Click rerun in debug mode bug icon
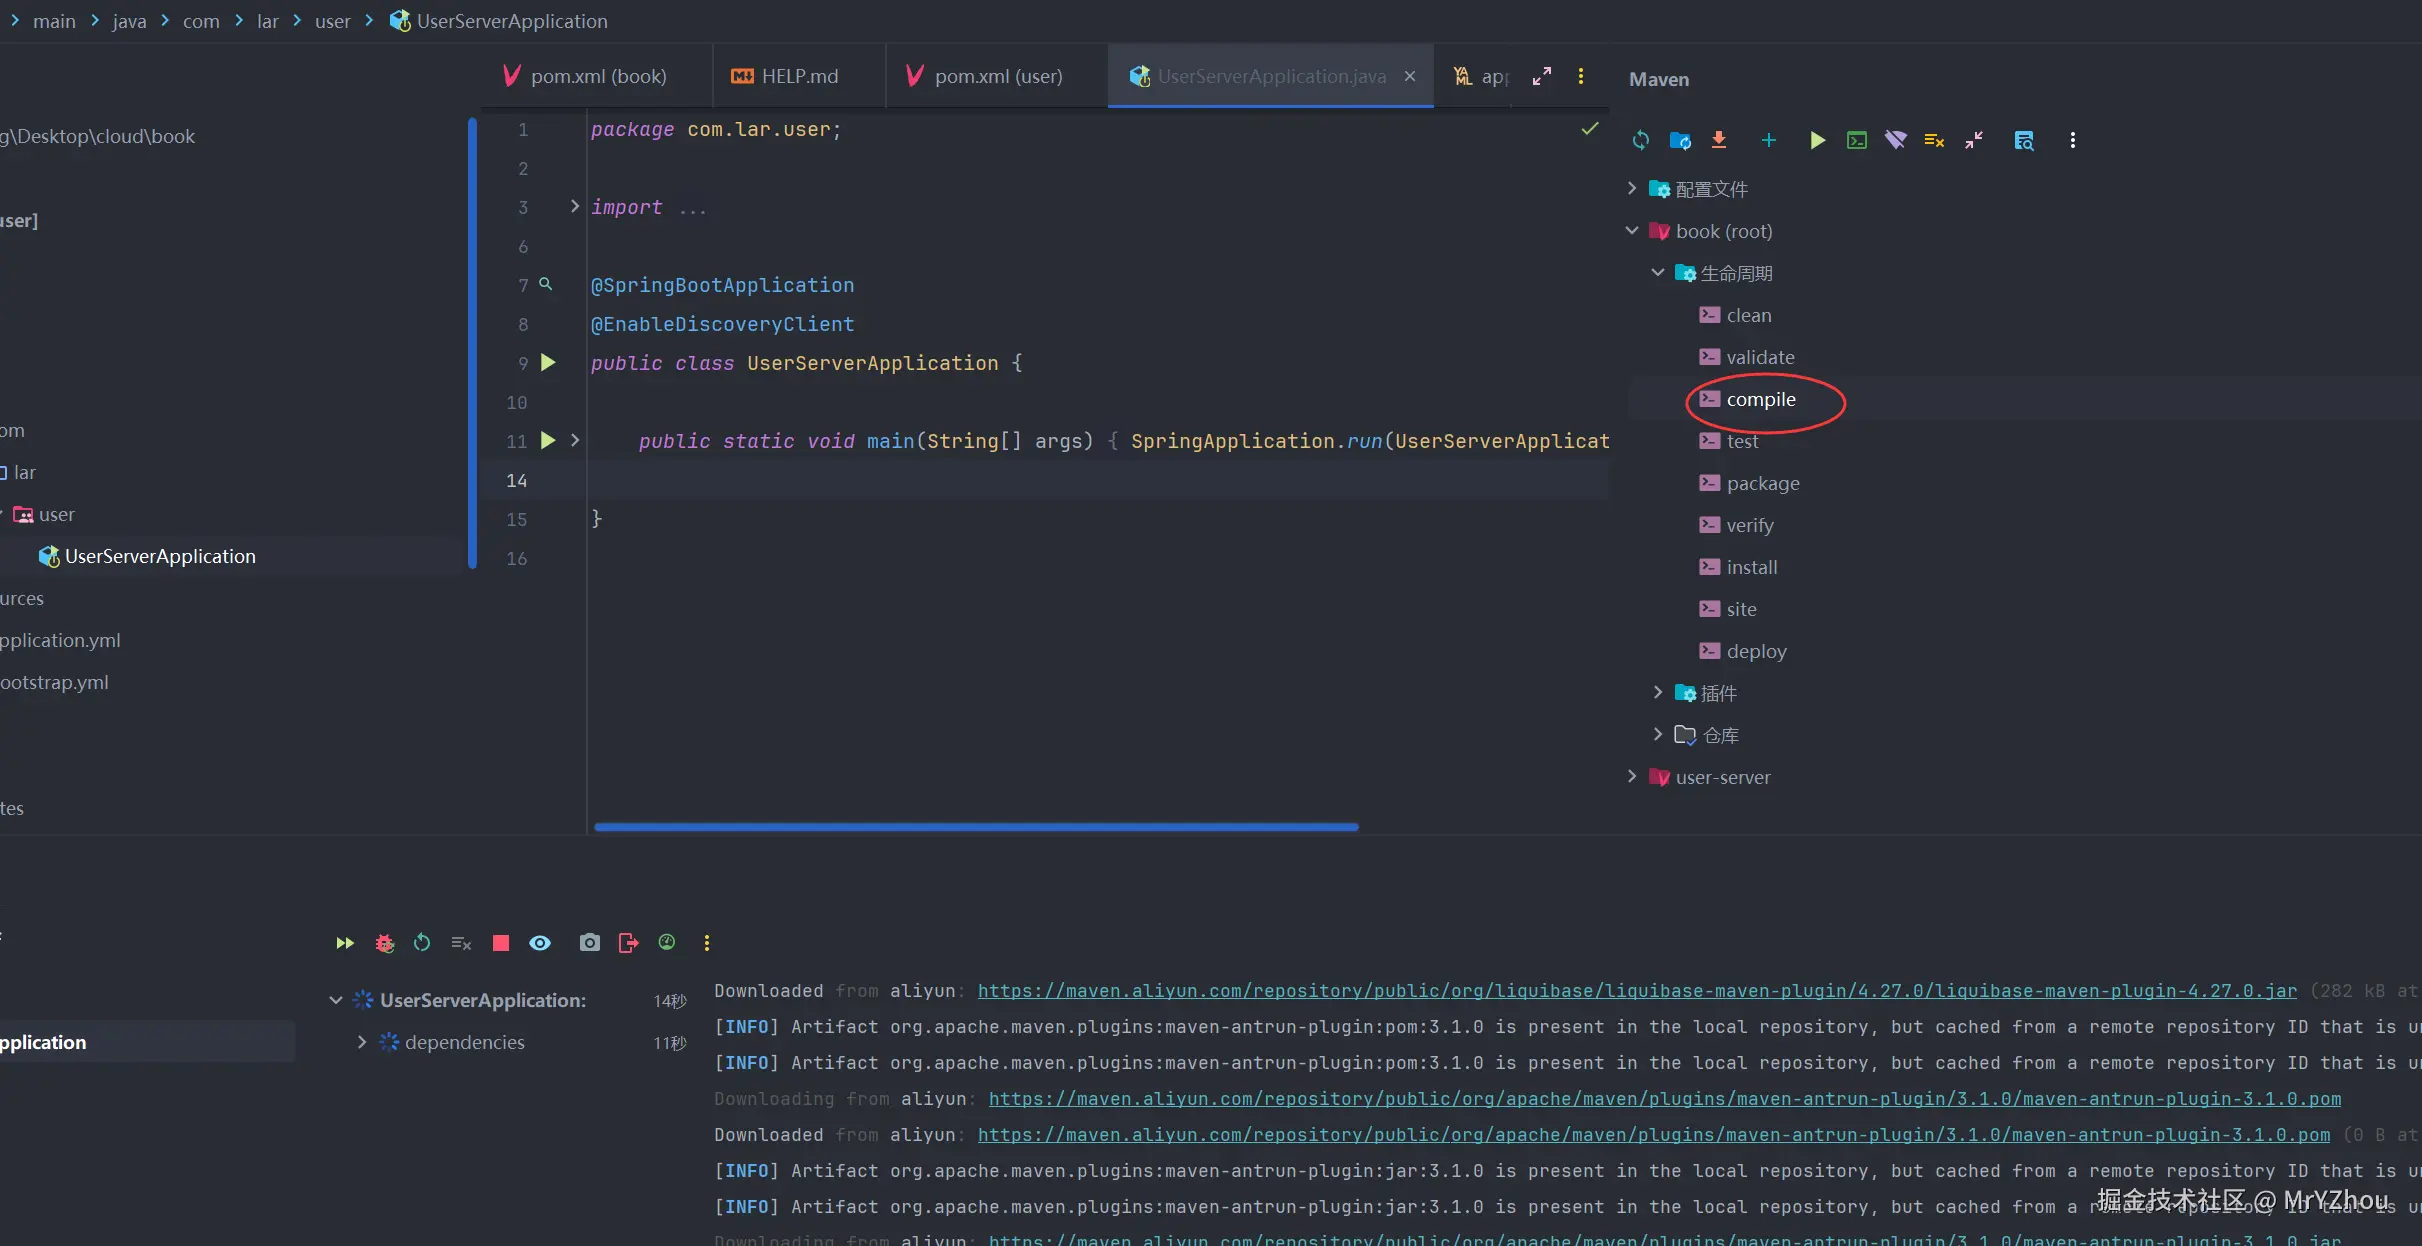Image resolution: width=2422 pixels, height=1246 pixels. (x=384, y=943)
